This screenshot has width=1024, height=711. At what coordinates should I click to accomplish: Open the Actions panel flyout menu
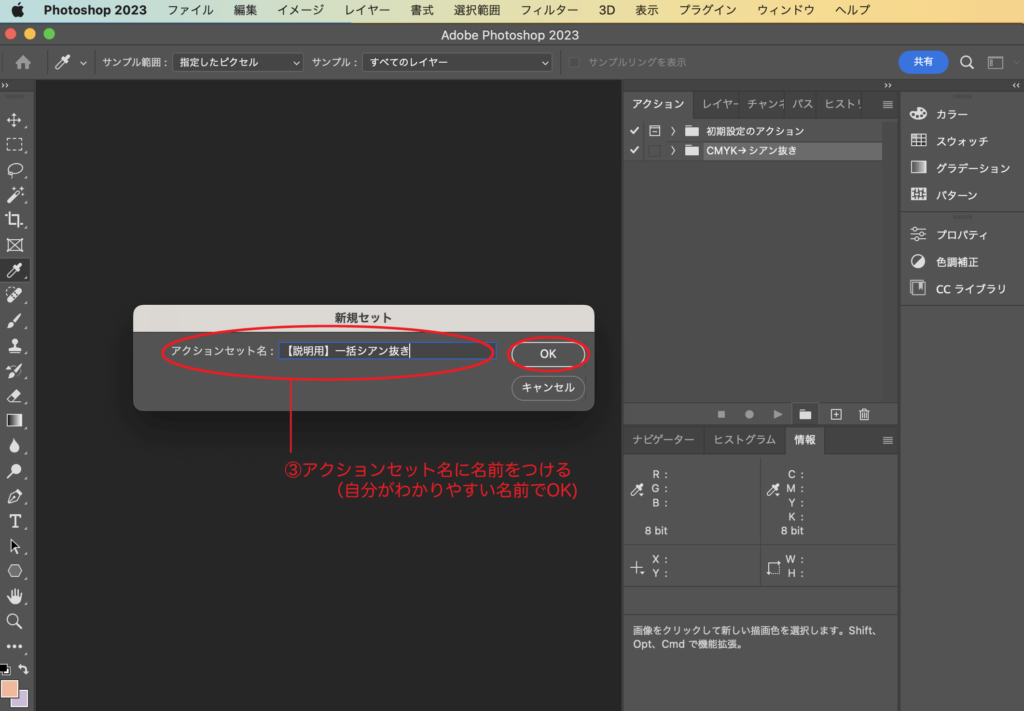[888, 104]
